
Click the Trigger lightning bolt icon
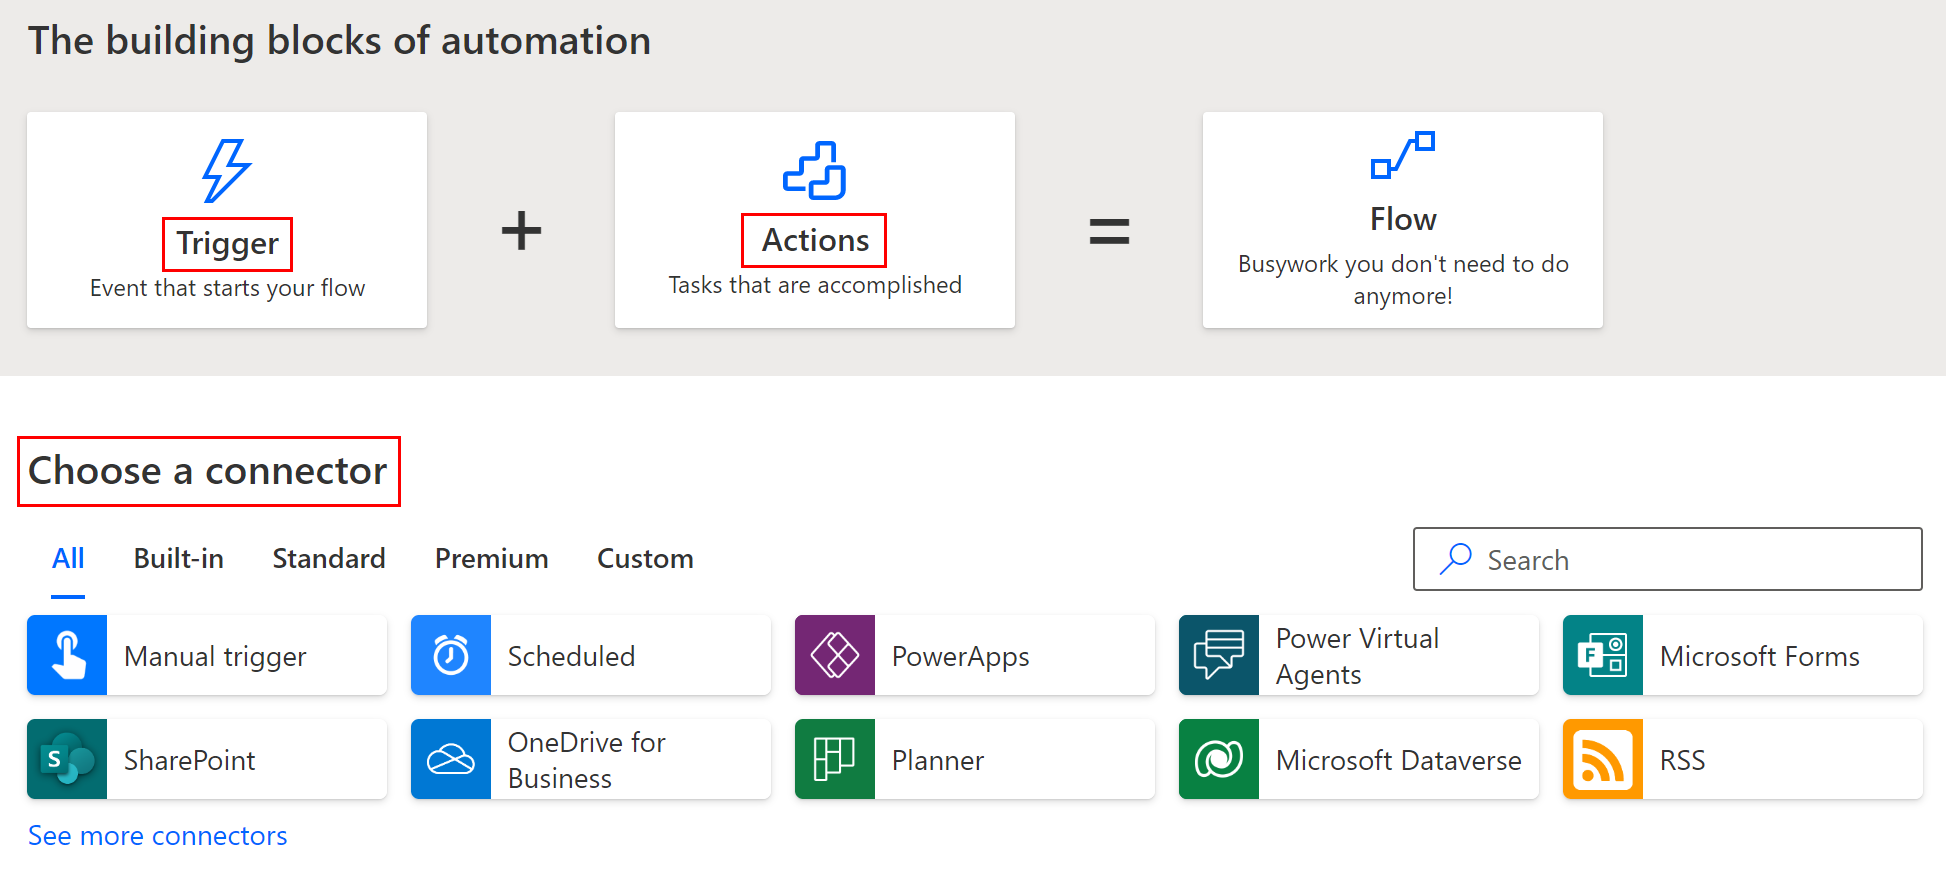coord(227,171)
